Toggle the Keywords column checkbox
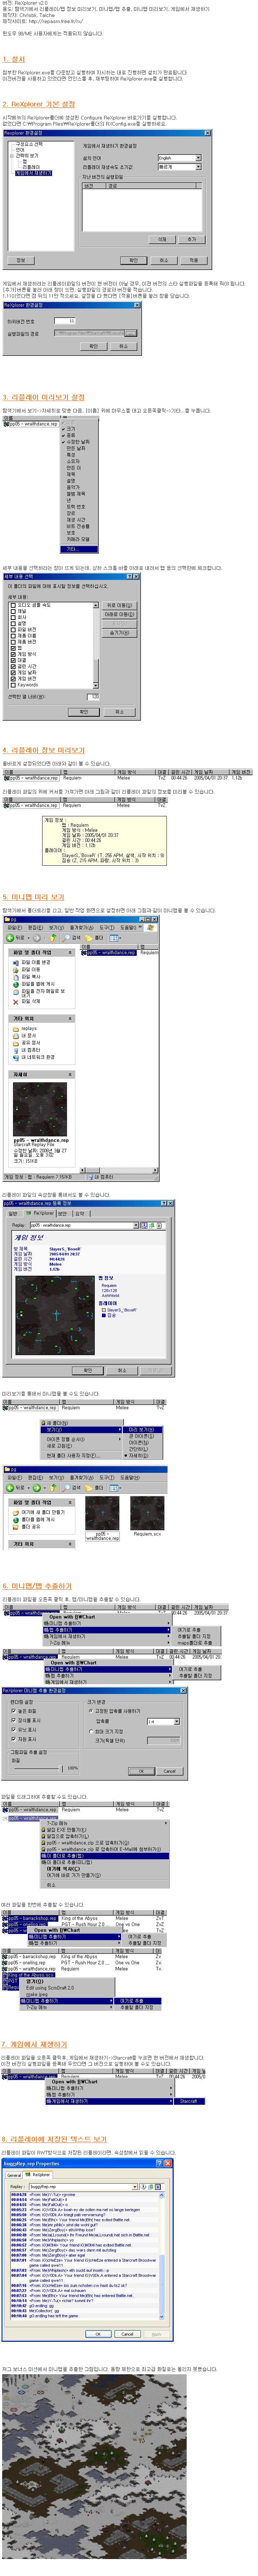Screen dimensions: 258x2576 [x=13, y=685]
